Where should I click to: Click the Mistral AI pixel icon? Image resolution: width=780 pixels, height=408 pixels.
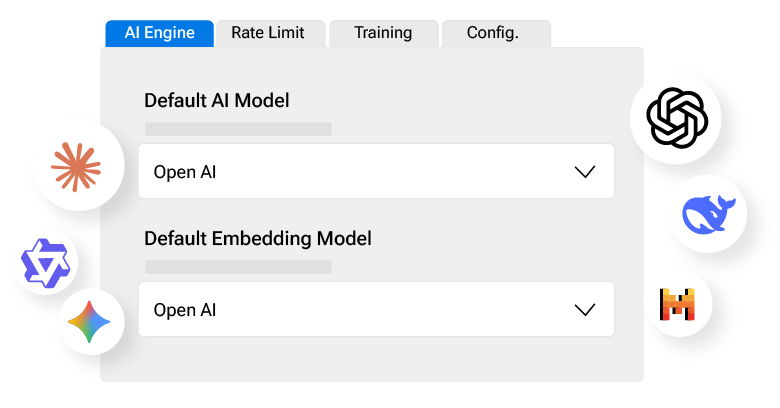point(678,303)
